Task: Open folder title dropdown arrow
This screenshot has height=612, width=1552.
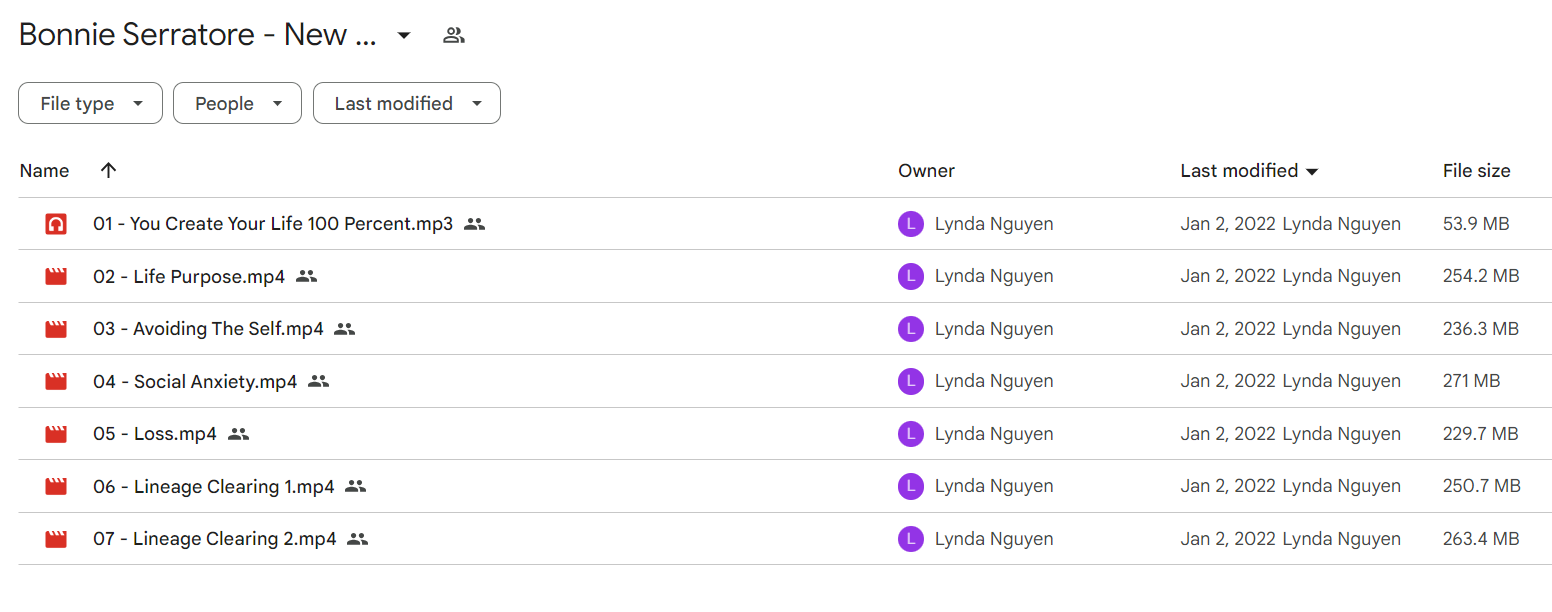Action: click(404, 36)
